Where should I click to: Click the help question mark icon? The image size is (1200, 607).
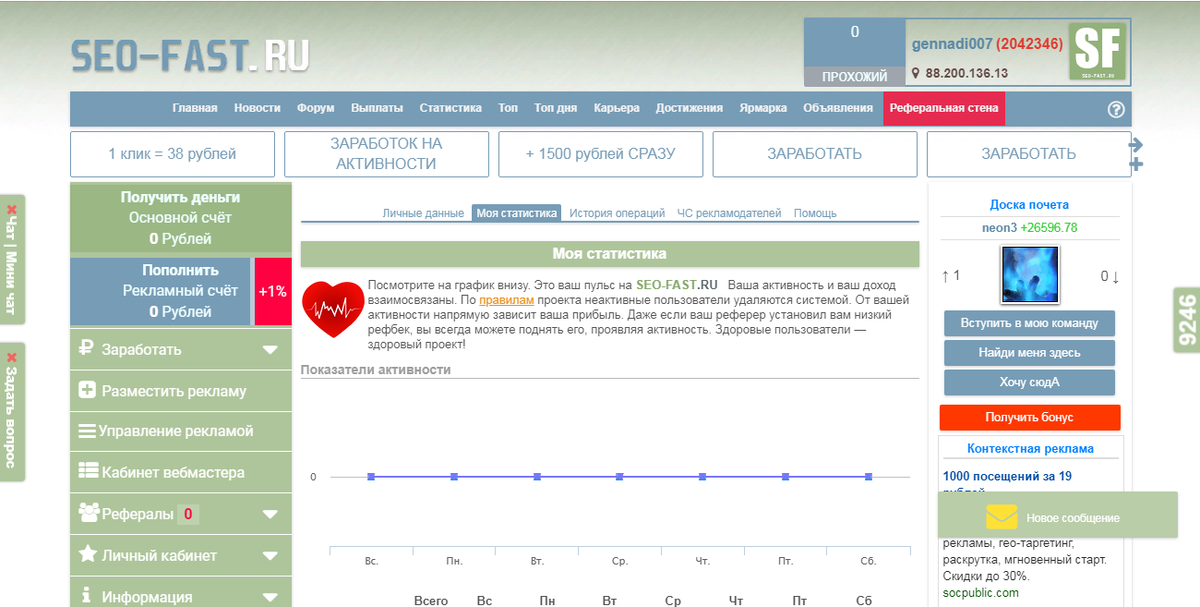(1116, 110)
